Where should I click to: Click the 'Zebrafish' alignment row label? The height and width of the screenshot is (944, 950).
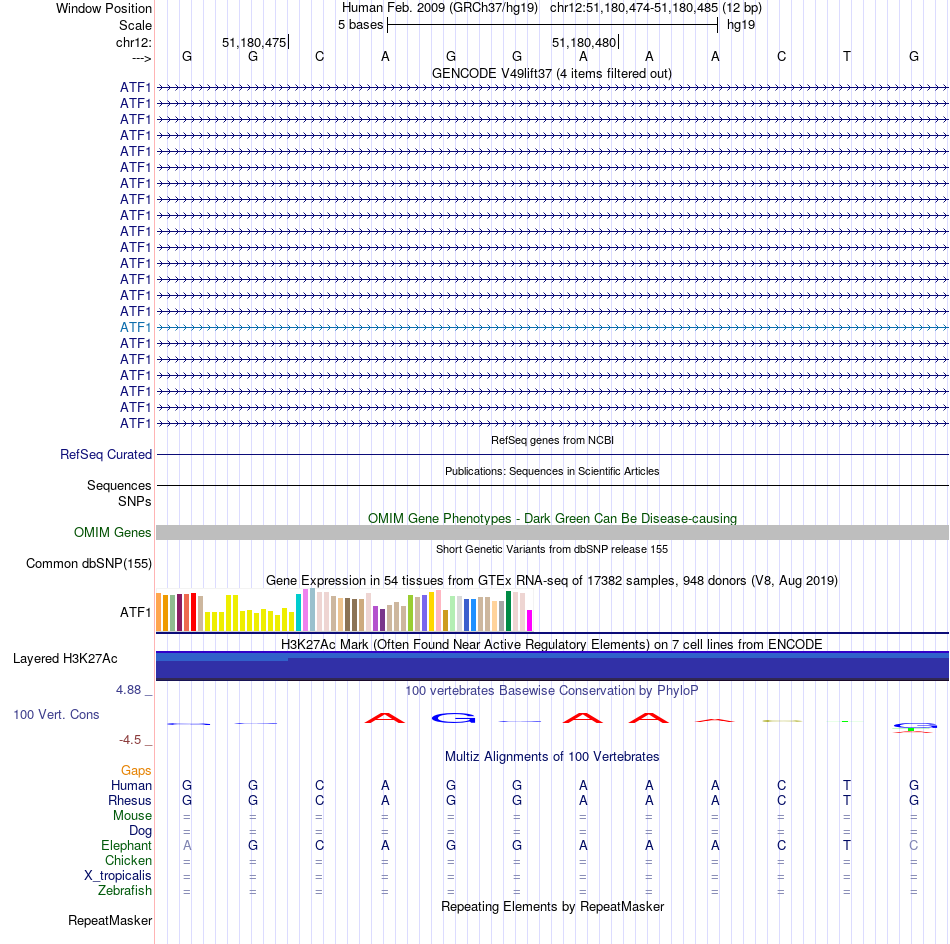pos(125,891)
